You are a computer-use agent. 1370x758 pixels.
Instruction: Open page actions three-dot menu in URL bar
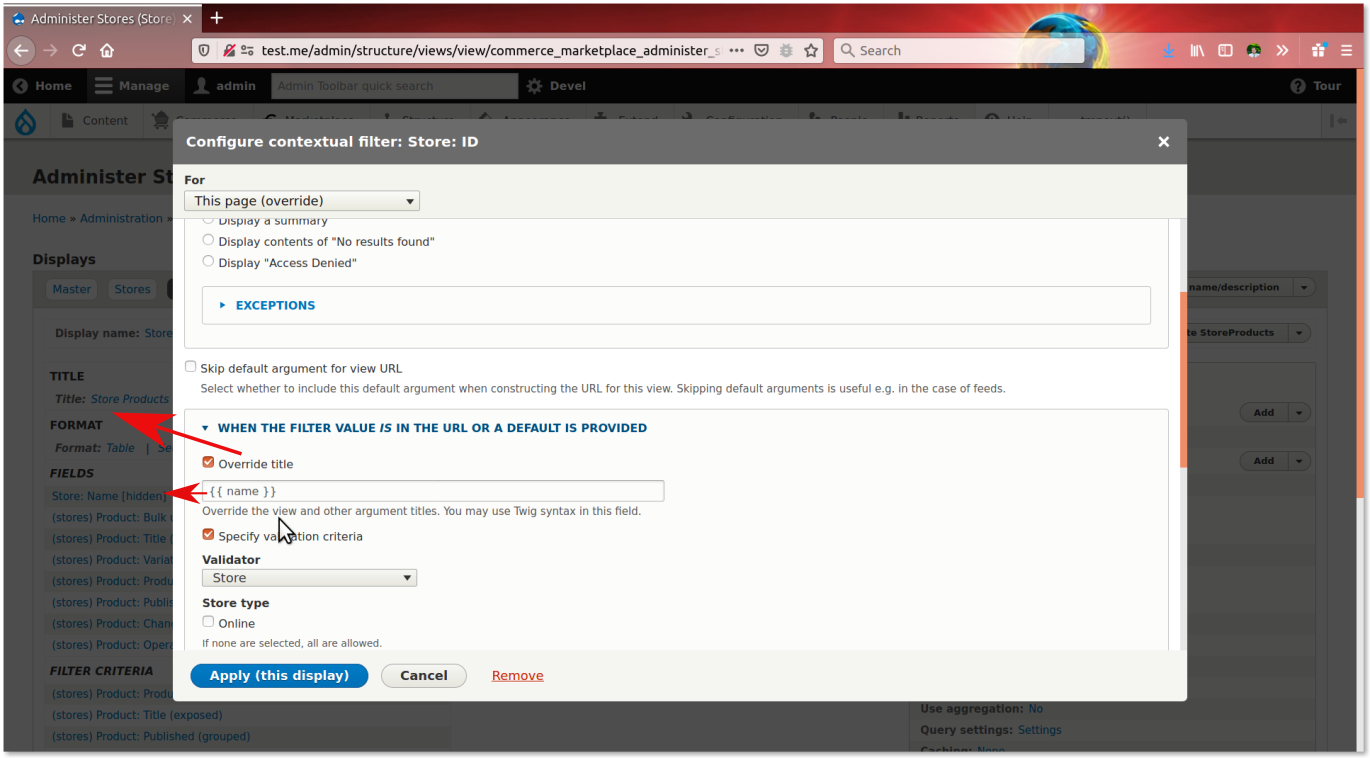(x=737, y=50)
